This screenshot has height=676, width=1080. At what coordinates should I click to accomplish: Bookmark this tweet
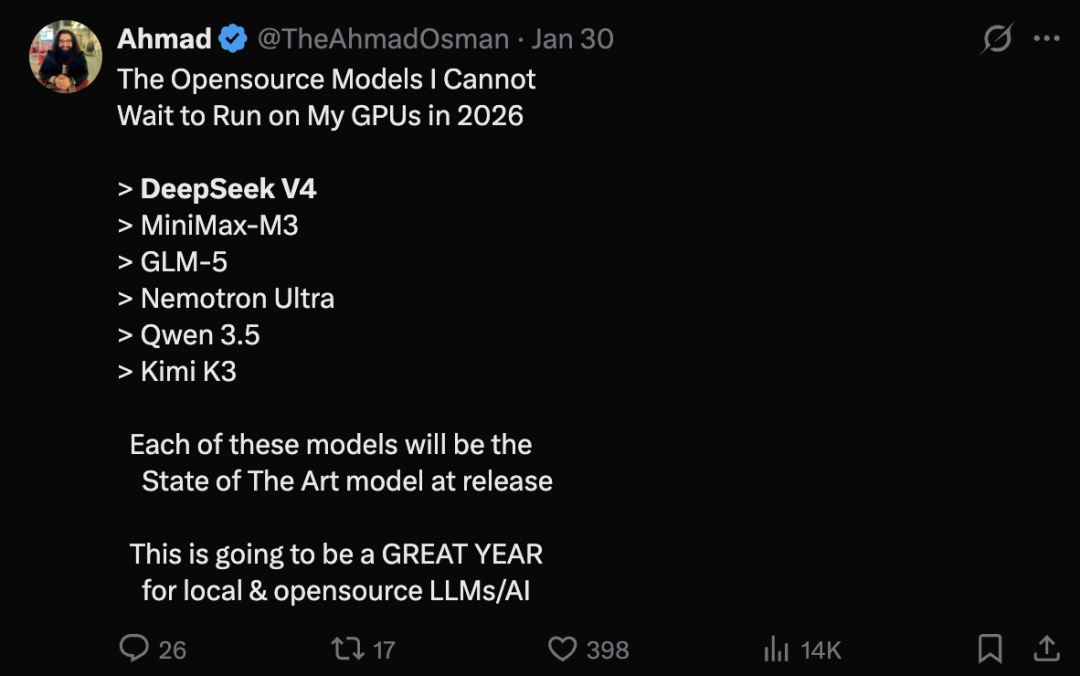pyautogui.click(x=990, y=649)
